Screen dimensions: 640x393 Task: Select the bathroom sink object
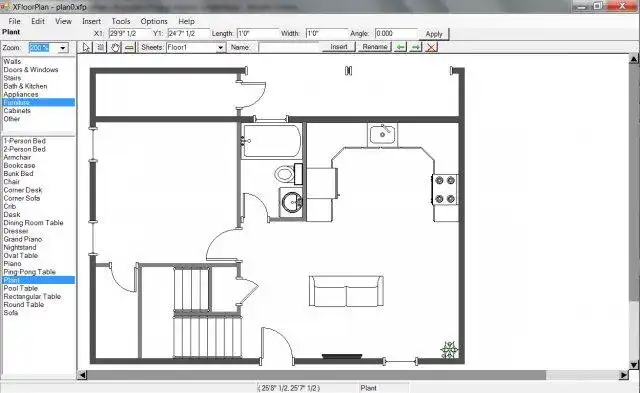click(x=291, y=202)
